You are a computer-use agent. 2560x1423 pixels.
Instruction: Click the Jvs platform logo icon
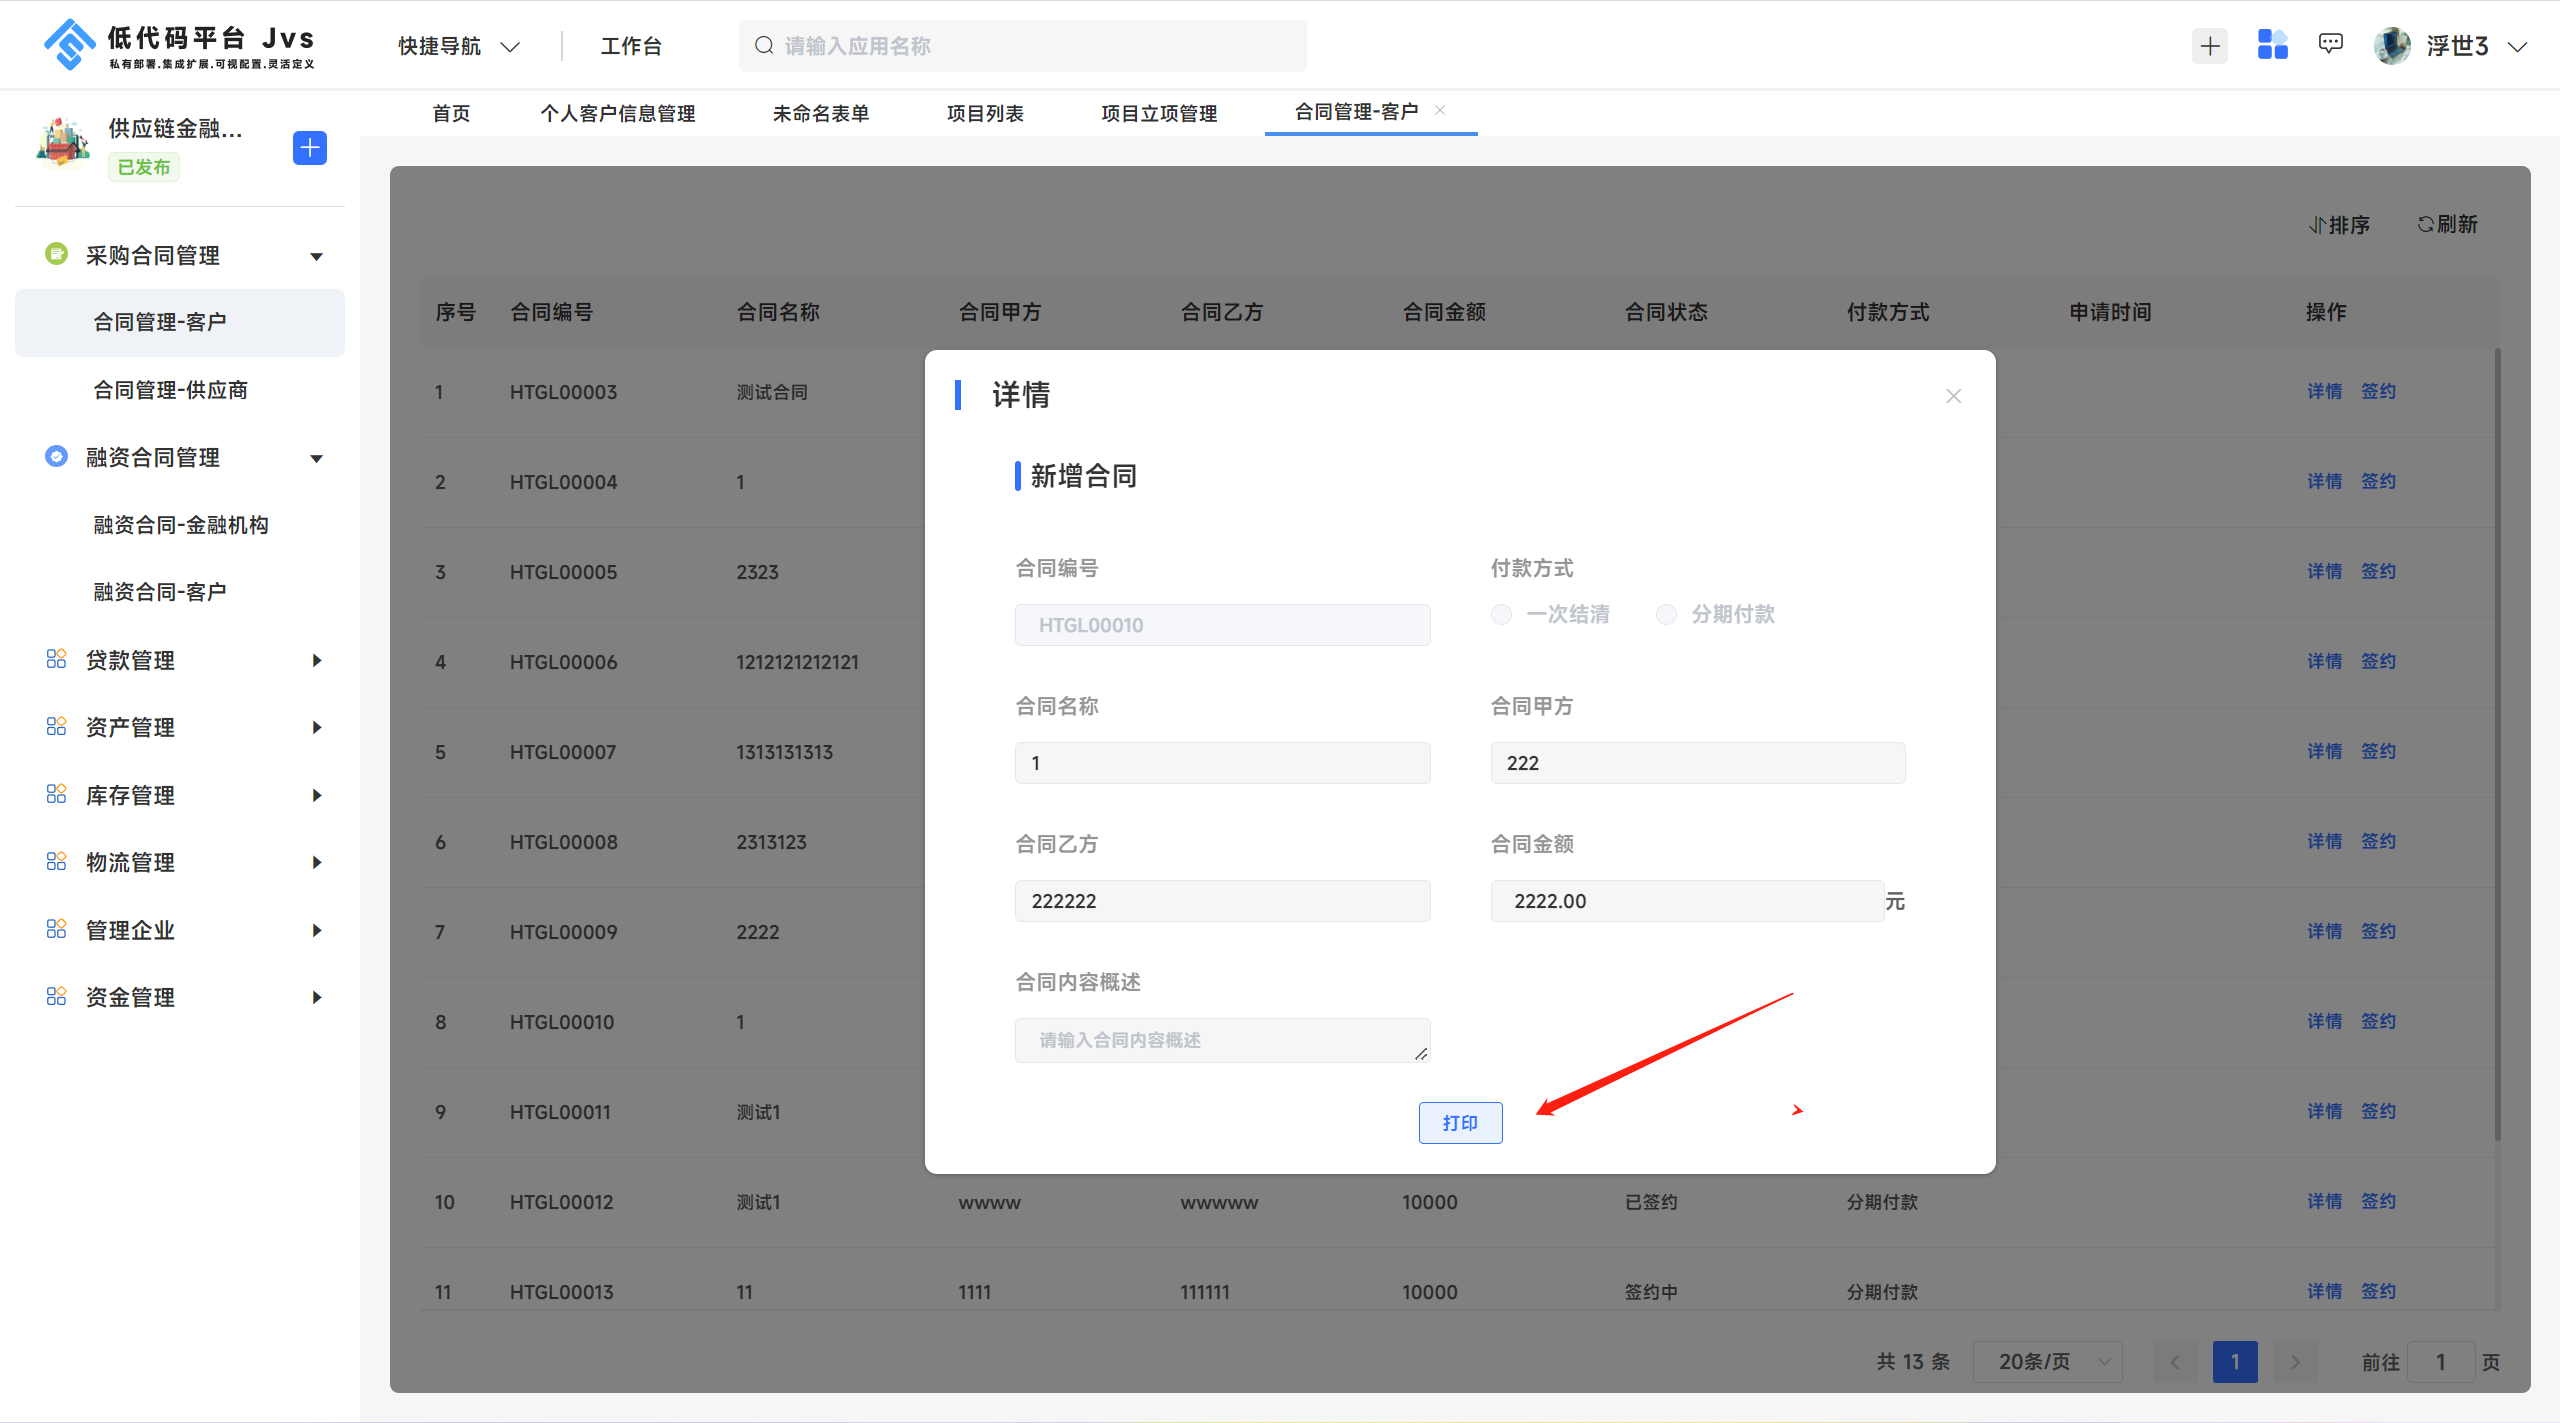pyautogui.click(x=70, y=45)
